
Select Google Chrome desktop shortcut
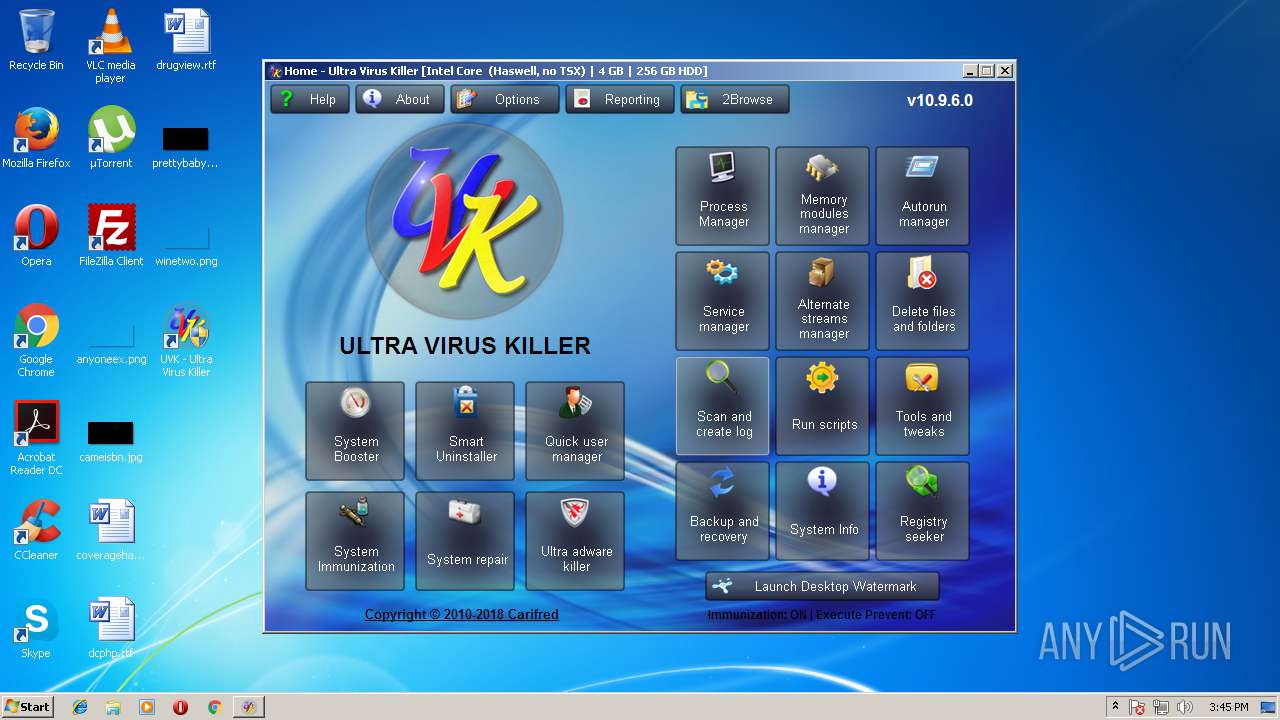(x=36, y=340)
